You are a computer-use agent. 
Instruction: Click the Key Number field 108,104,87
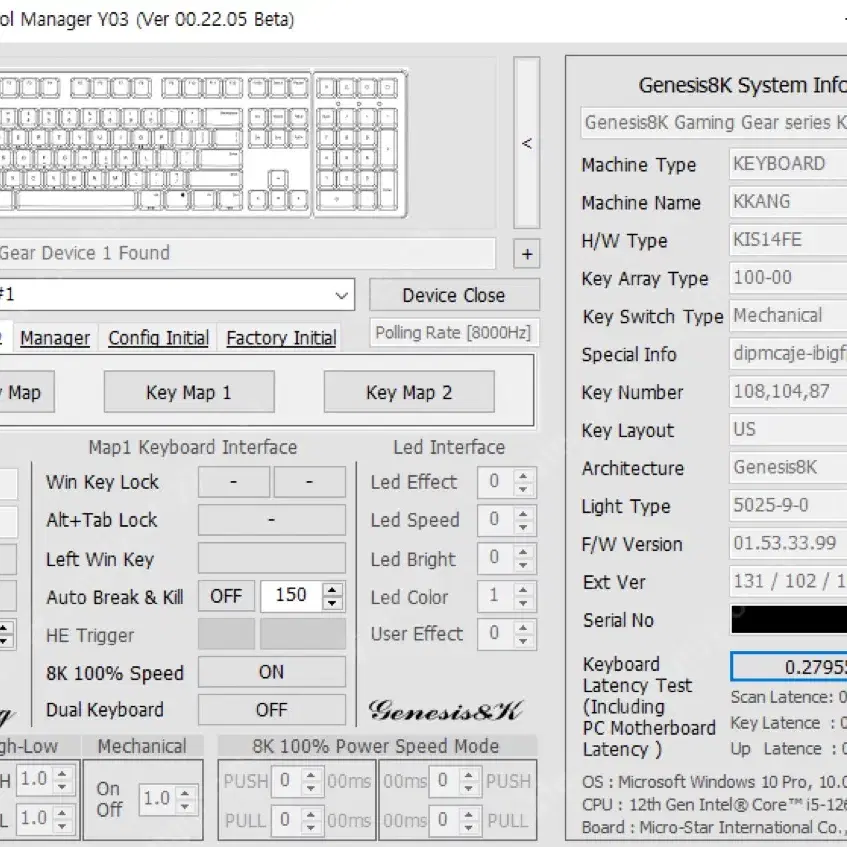[788, 392]
